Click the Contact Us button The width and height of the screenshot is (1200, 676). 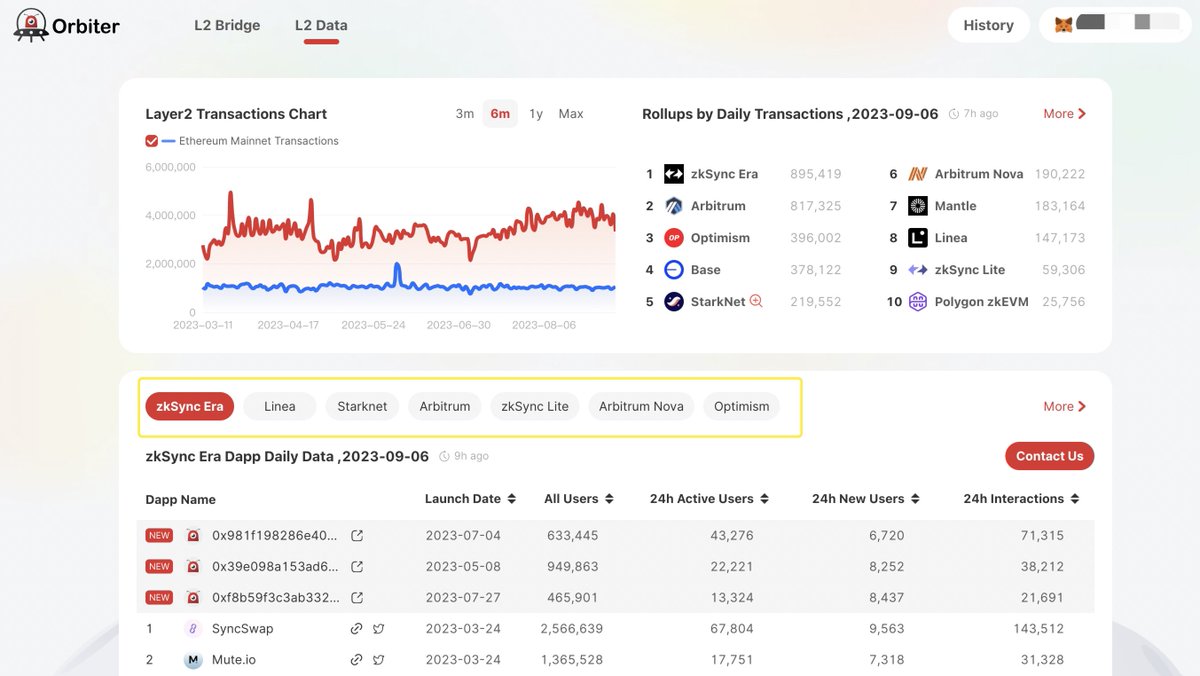pyautogui.click(x=1050, y=456)
